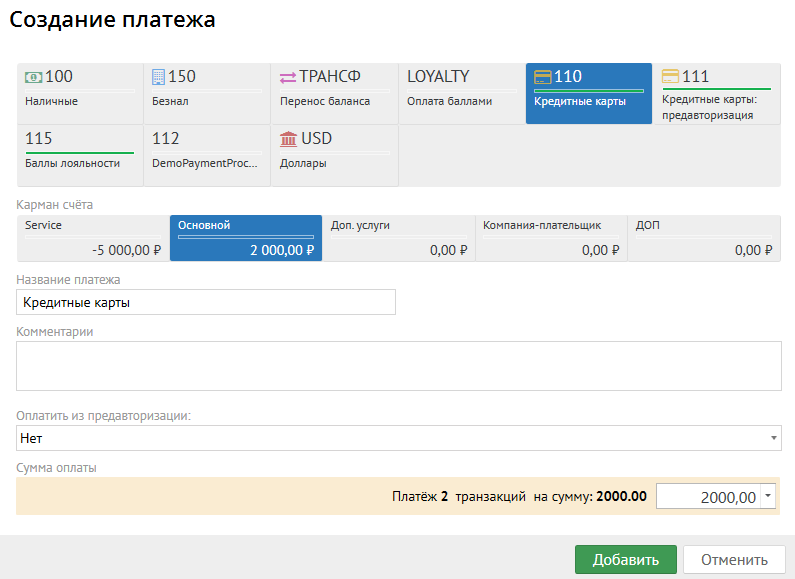Click the yellow card icon next to 111
The width and height of the screenshot is (795, 579).
click(670, 77)
